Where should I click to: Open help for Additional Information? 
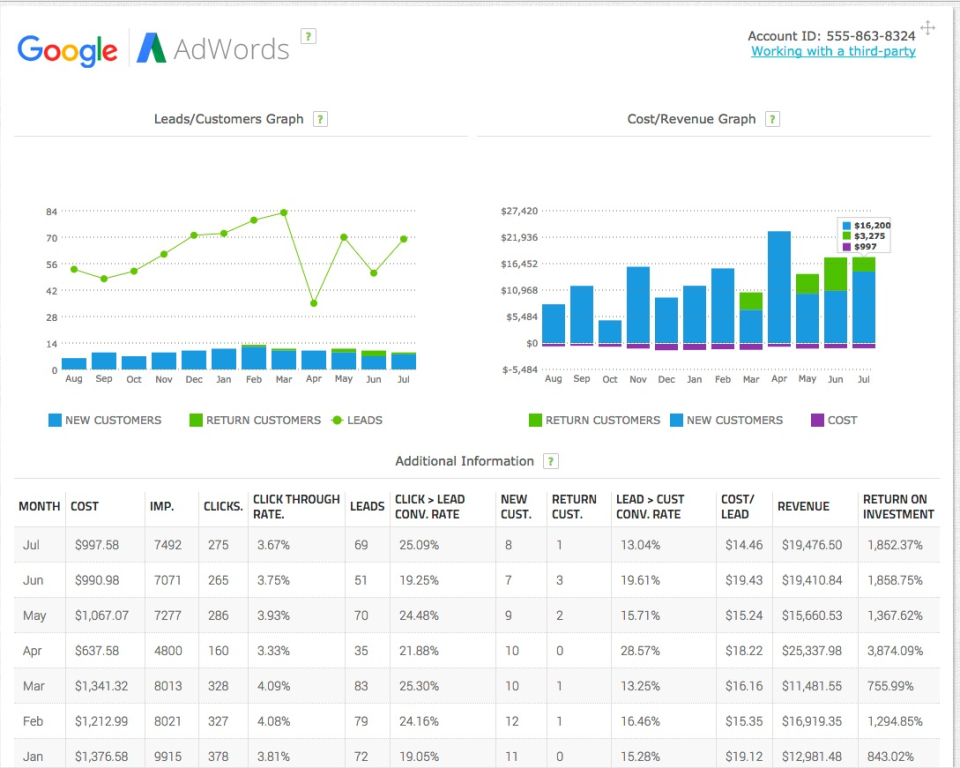[551, 461]
